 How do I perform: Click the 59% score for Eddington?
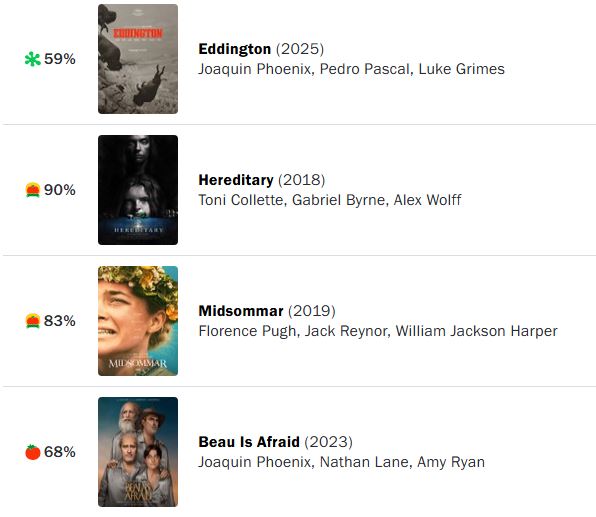[x=60, y=59]
